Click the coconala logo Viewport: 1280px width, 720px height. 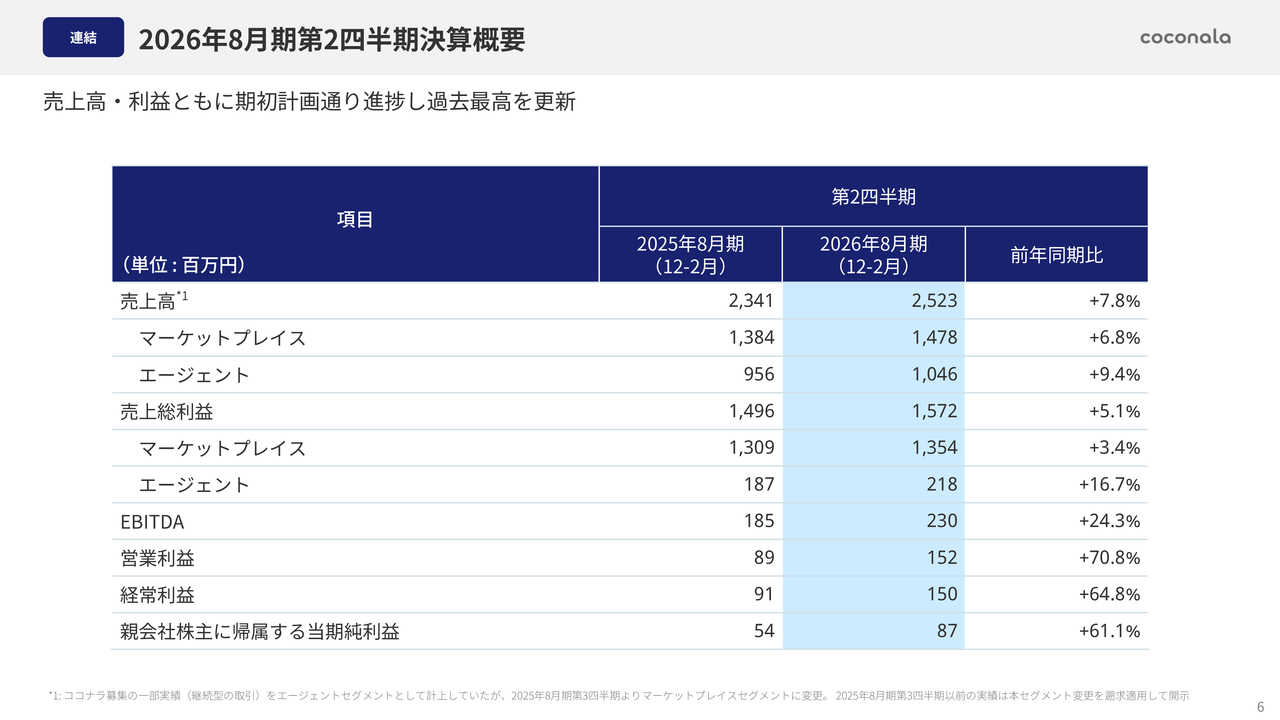[x=1185, y=37]
